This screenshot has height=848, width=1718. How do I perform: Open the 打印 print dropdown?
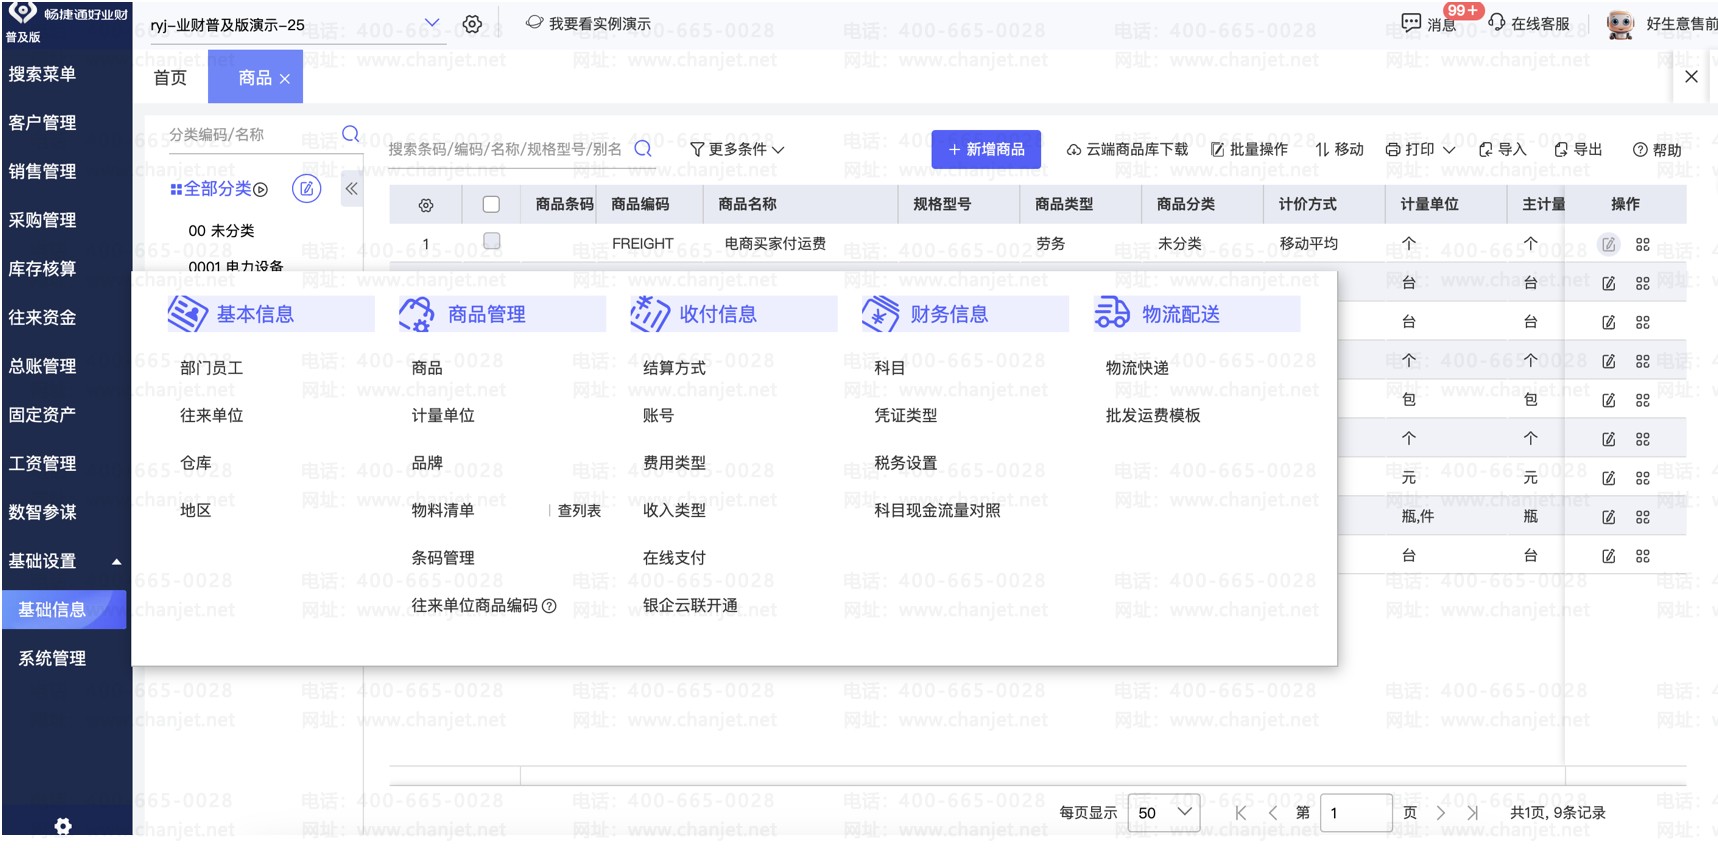point(1420,149)
